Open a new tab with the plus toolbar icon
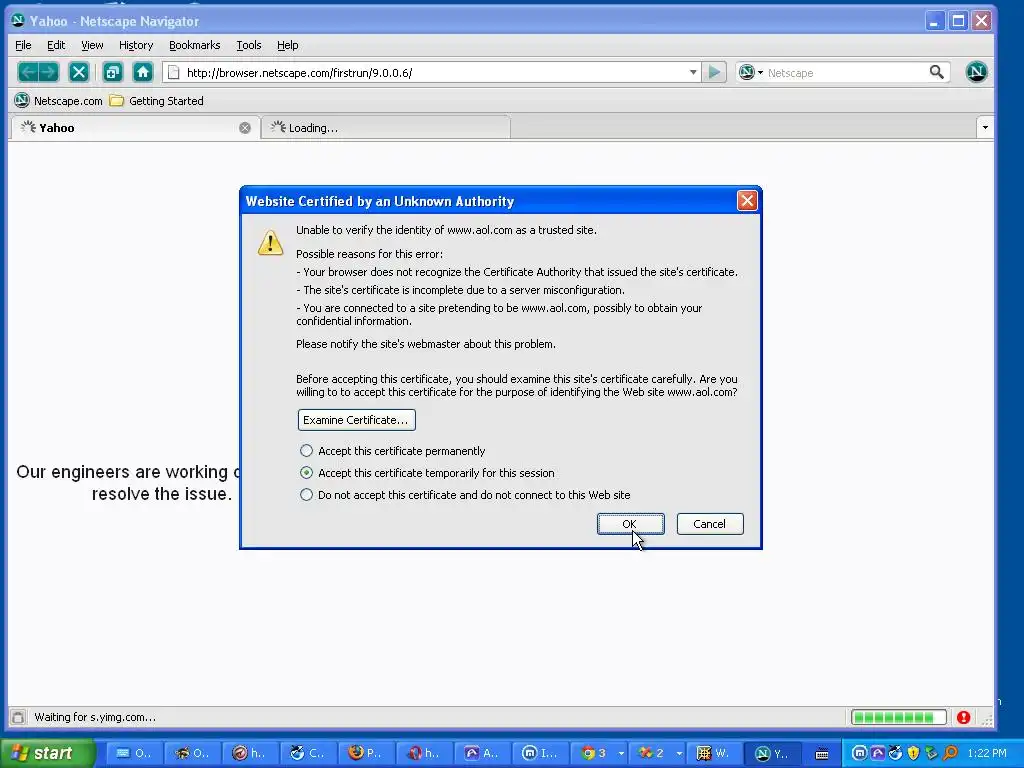The width and height of the screenshot is (1024, 768). click(x=112, y=72)
